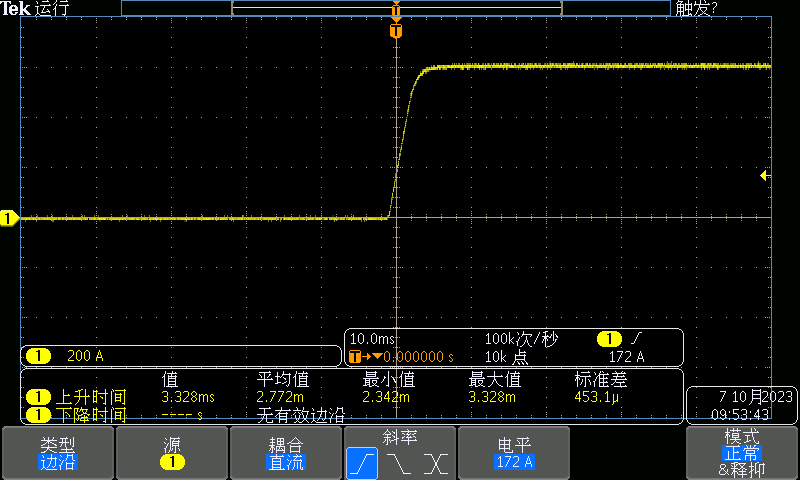Viewport: 800px width, 480px height.
Task: Select the rising edge slope icon
Action: click(x=362, y=463)
